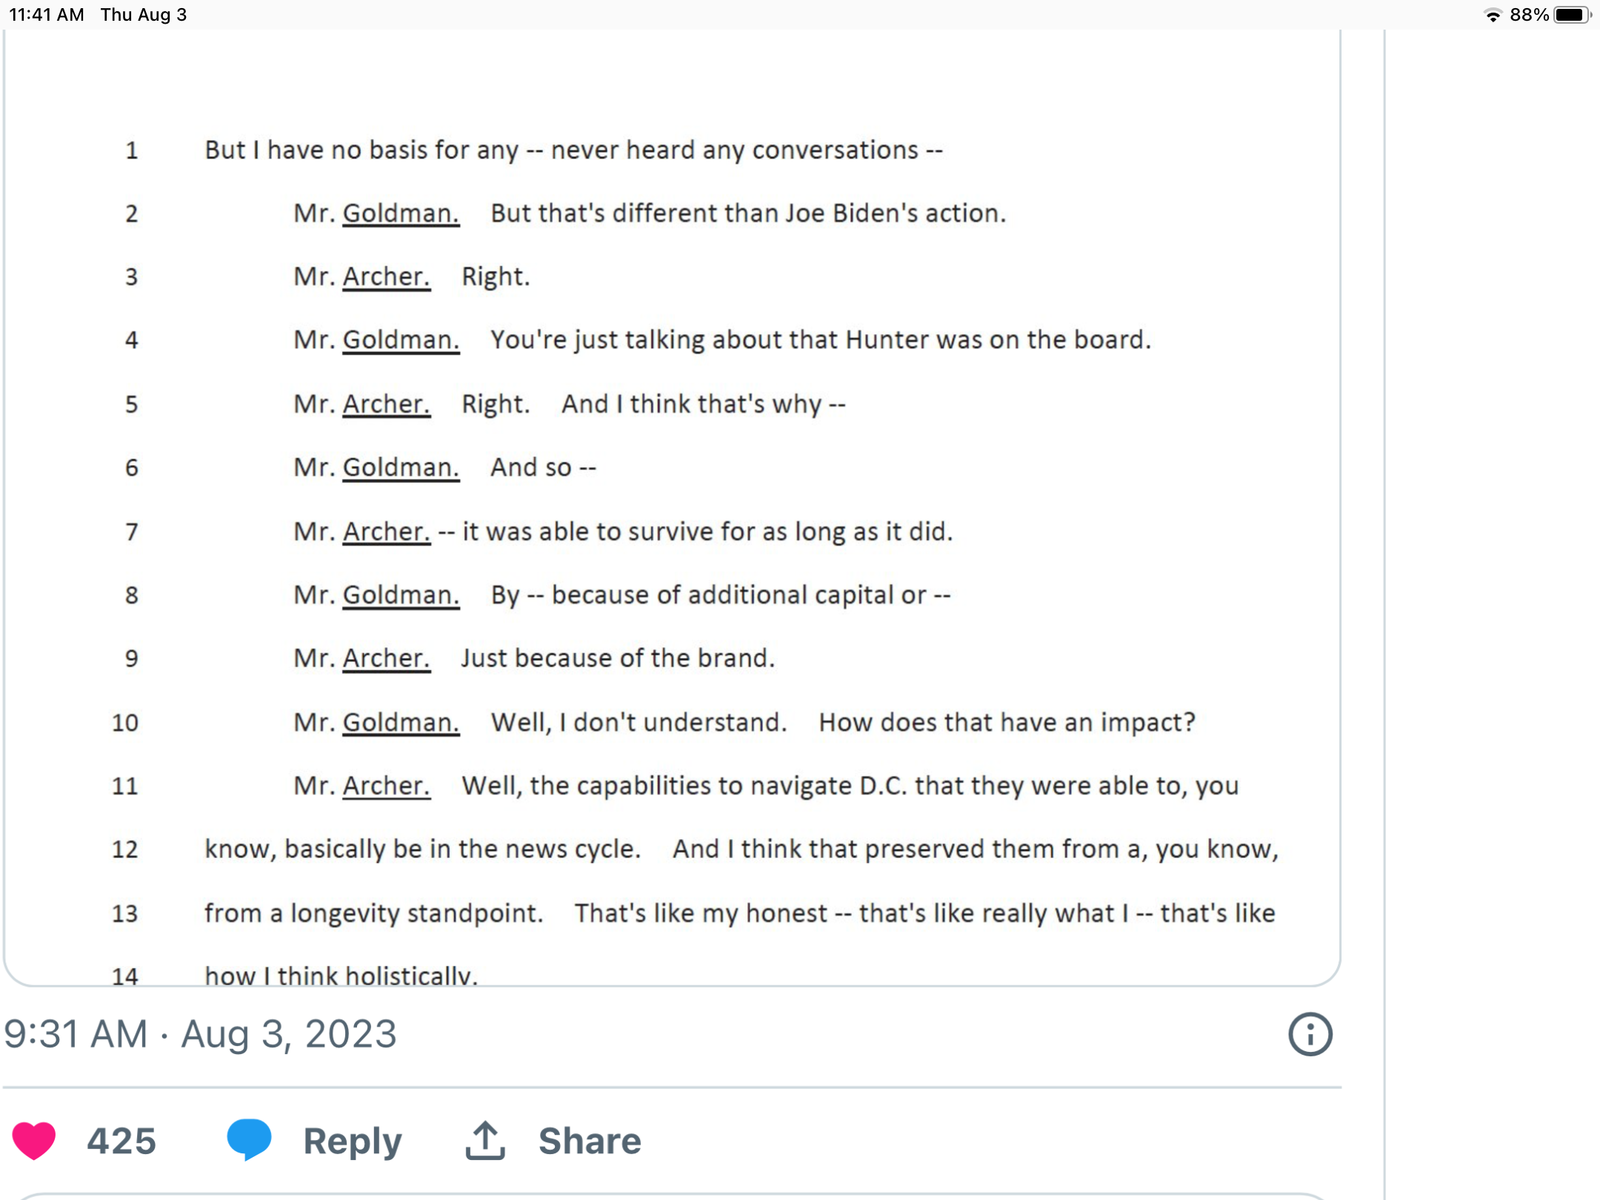The width and height of the screenshot is (1600, 1200).
Task: Tap the 88% battery percentage text
Action: (1529, 15)
